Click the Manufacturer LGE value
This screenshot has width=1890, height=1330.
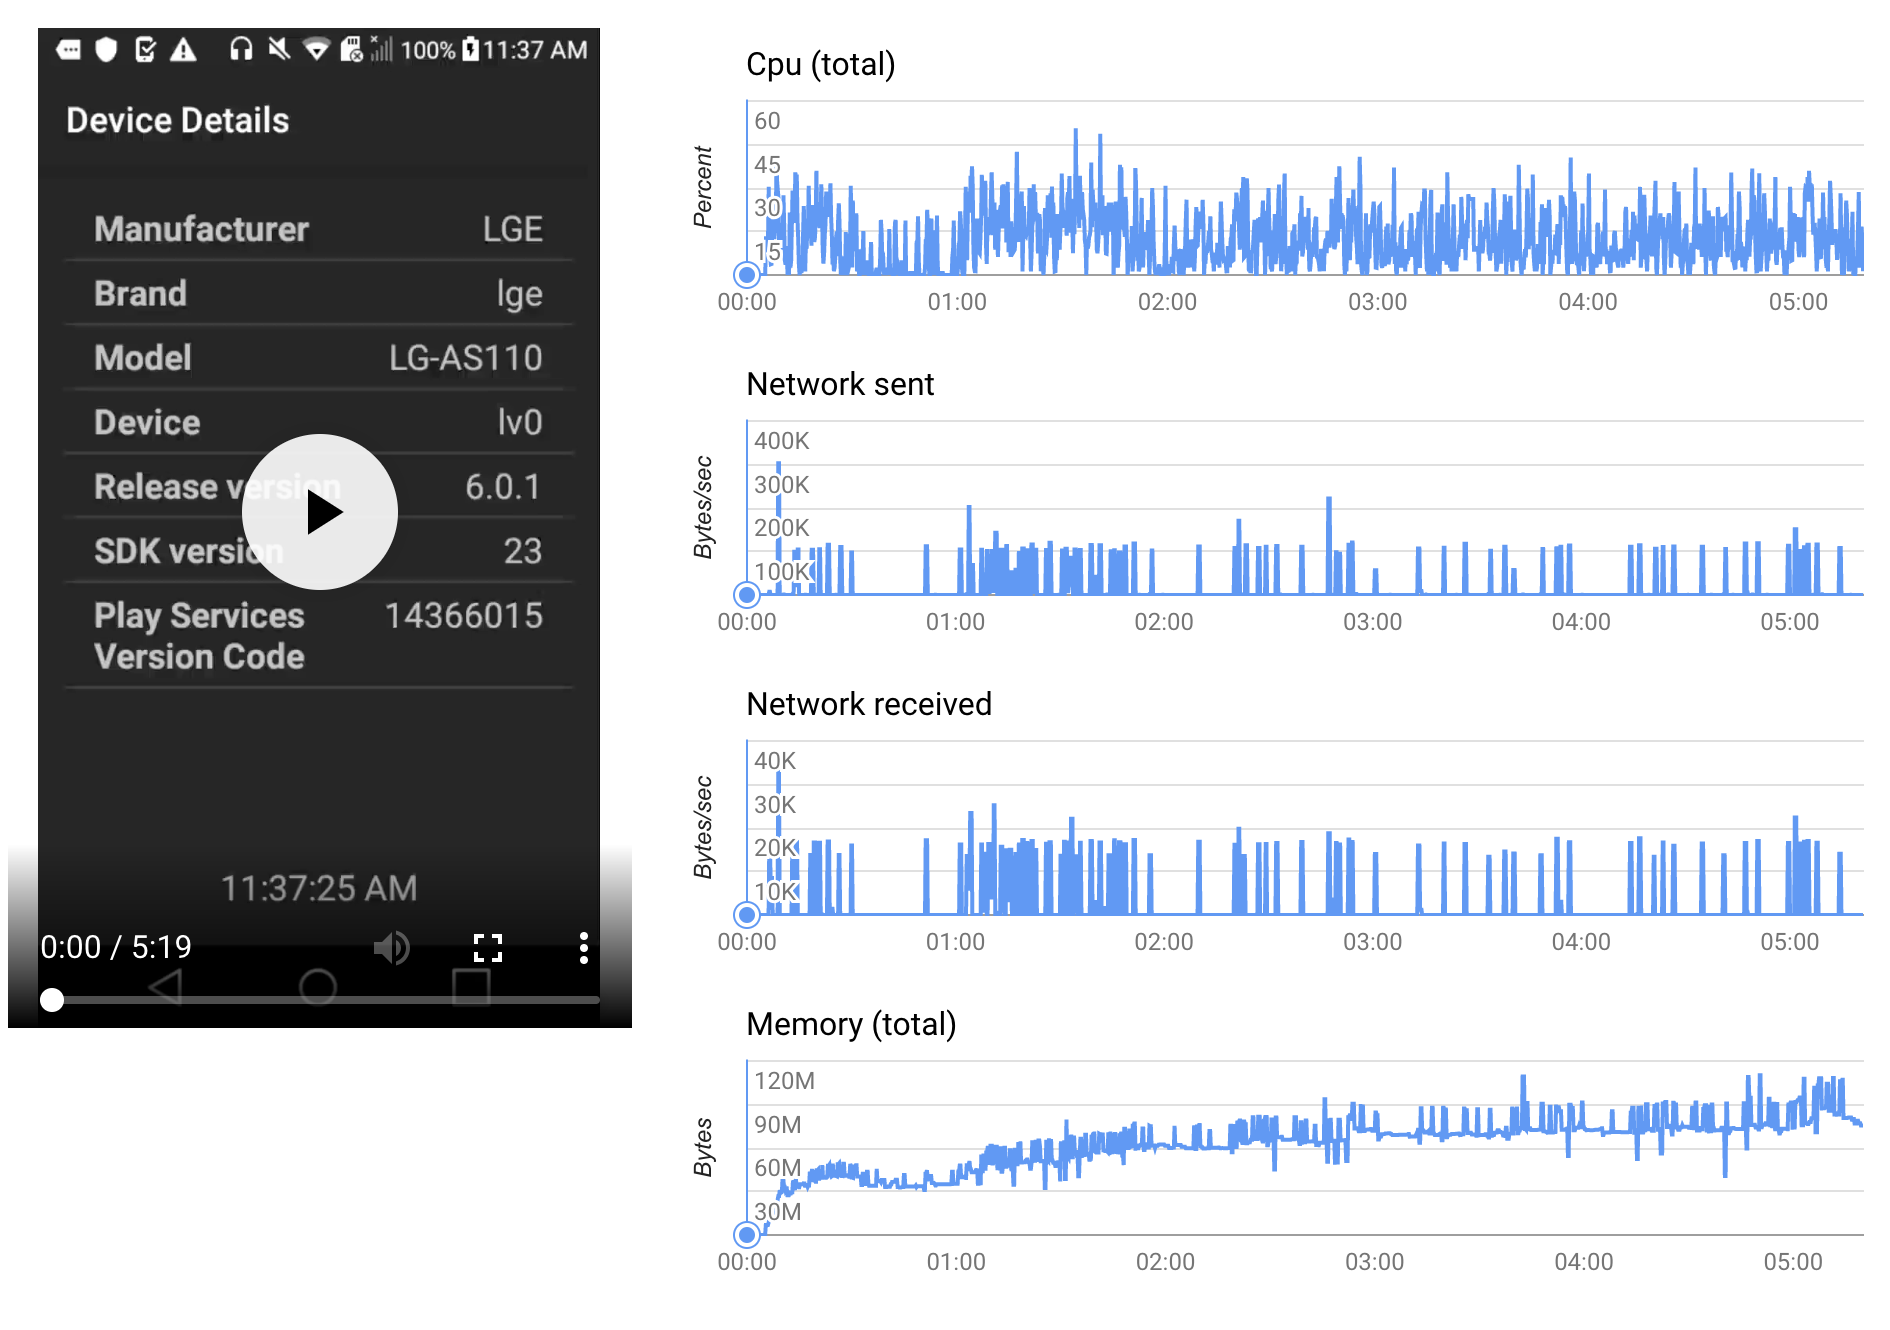point(513,229)
